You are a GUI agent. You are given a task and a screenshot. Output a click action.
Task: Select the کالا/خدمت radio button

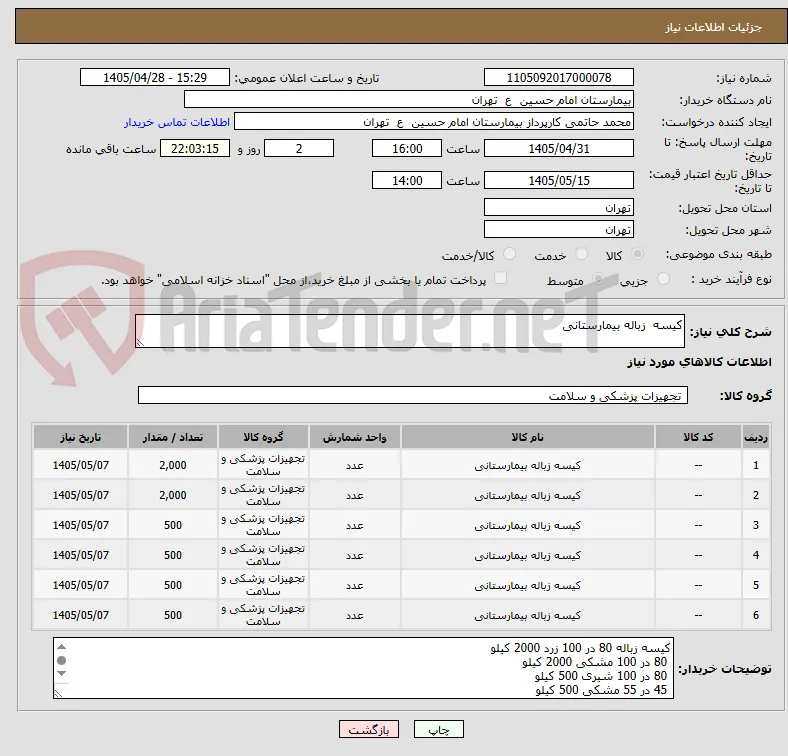(x=510, y=254)
